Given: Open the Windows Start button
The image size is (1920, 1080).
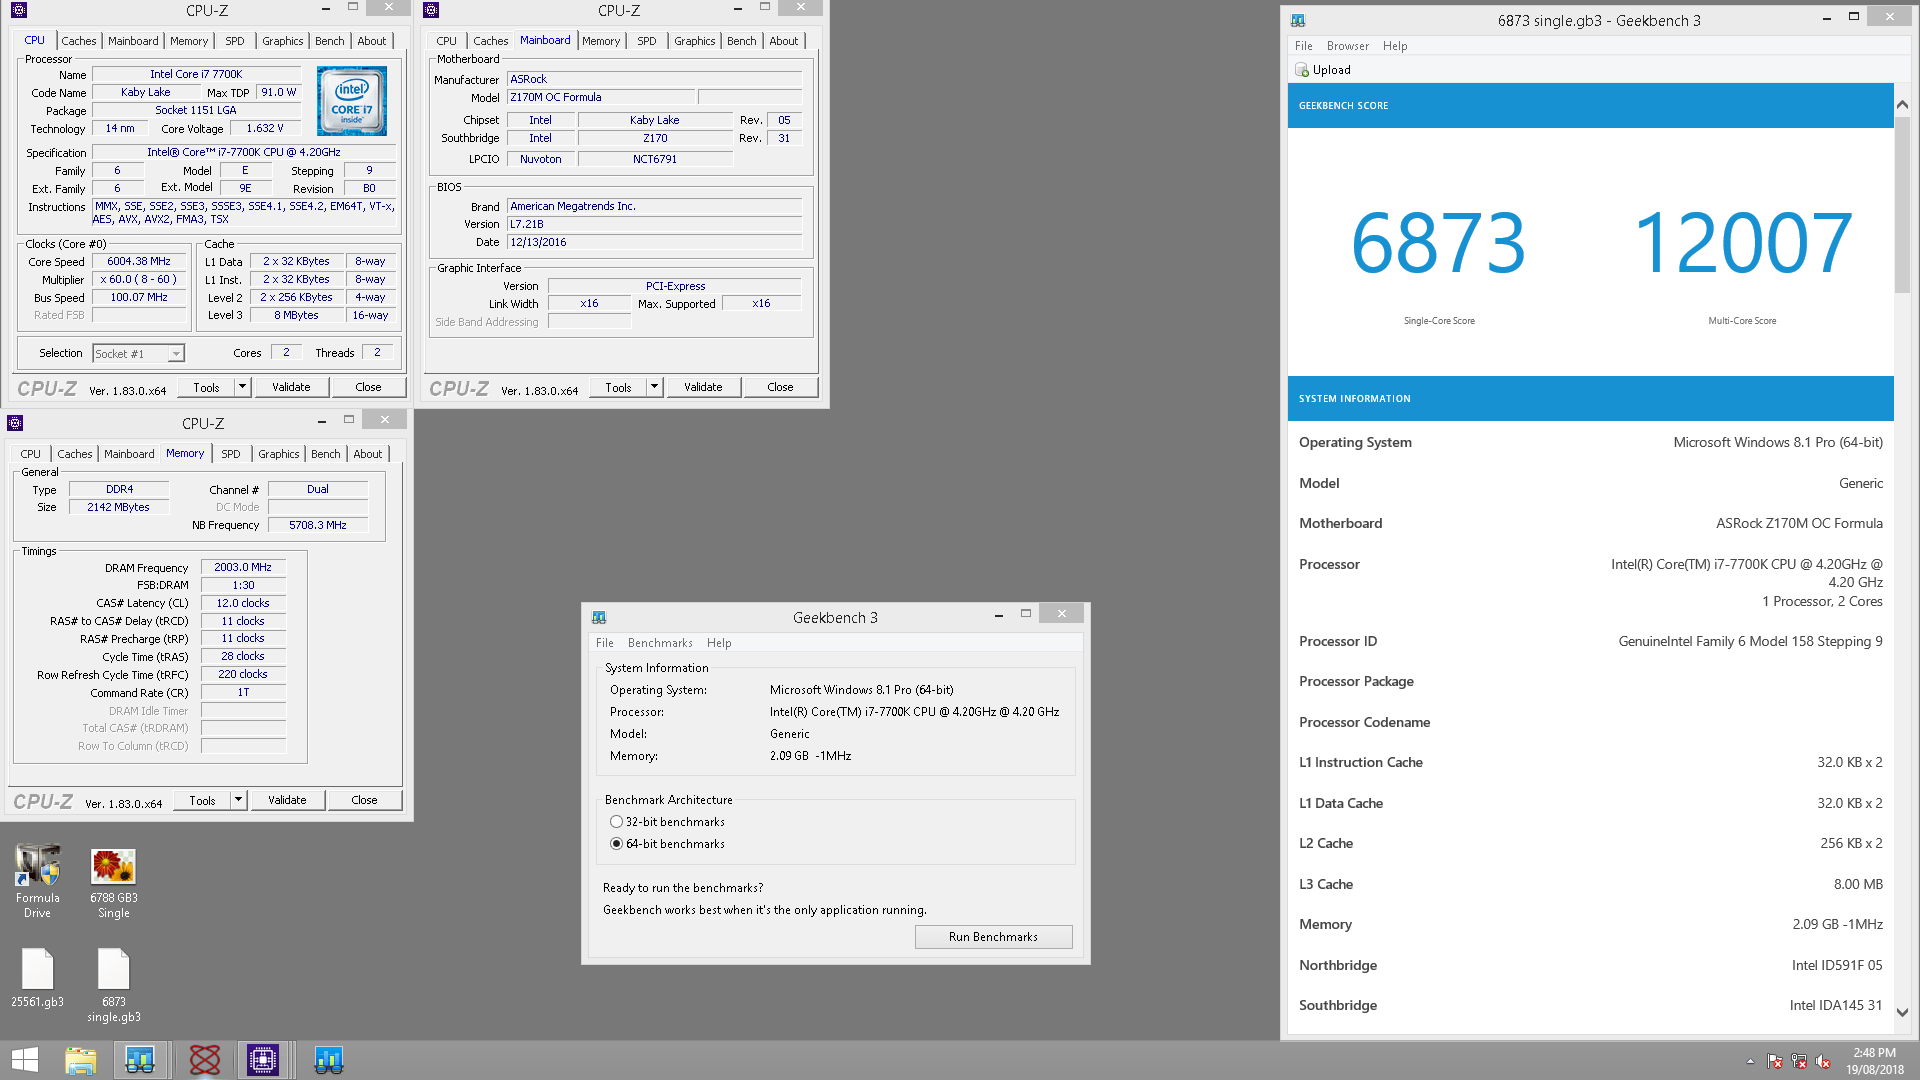Looking at the screenshot, I should pos(25,1060).
